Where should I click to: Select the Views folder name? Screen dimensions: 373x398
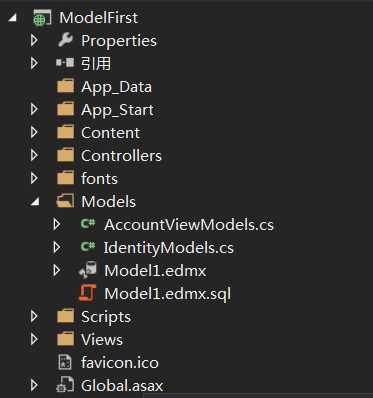(102, 340)
